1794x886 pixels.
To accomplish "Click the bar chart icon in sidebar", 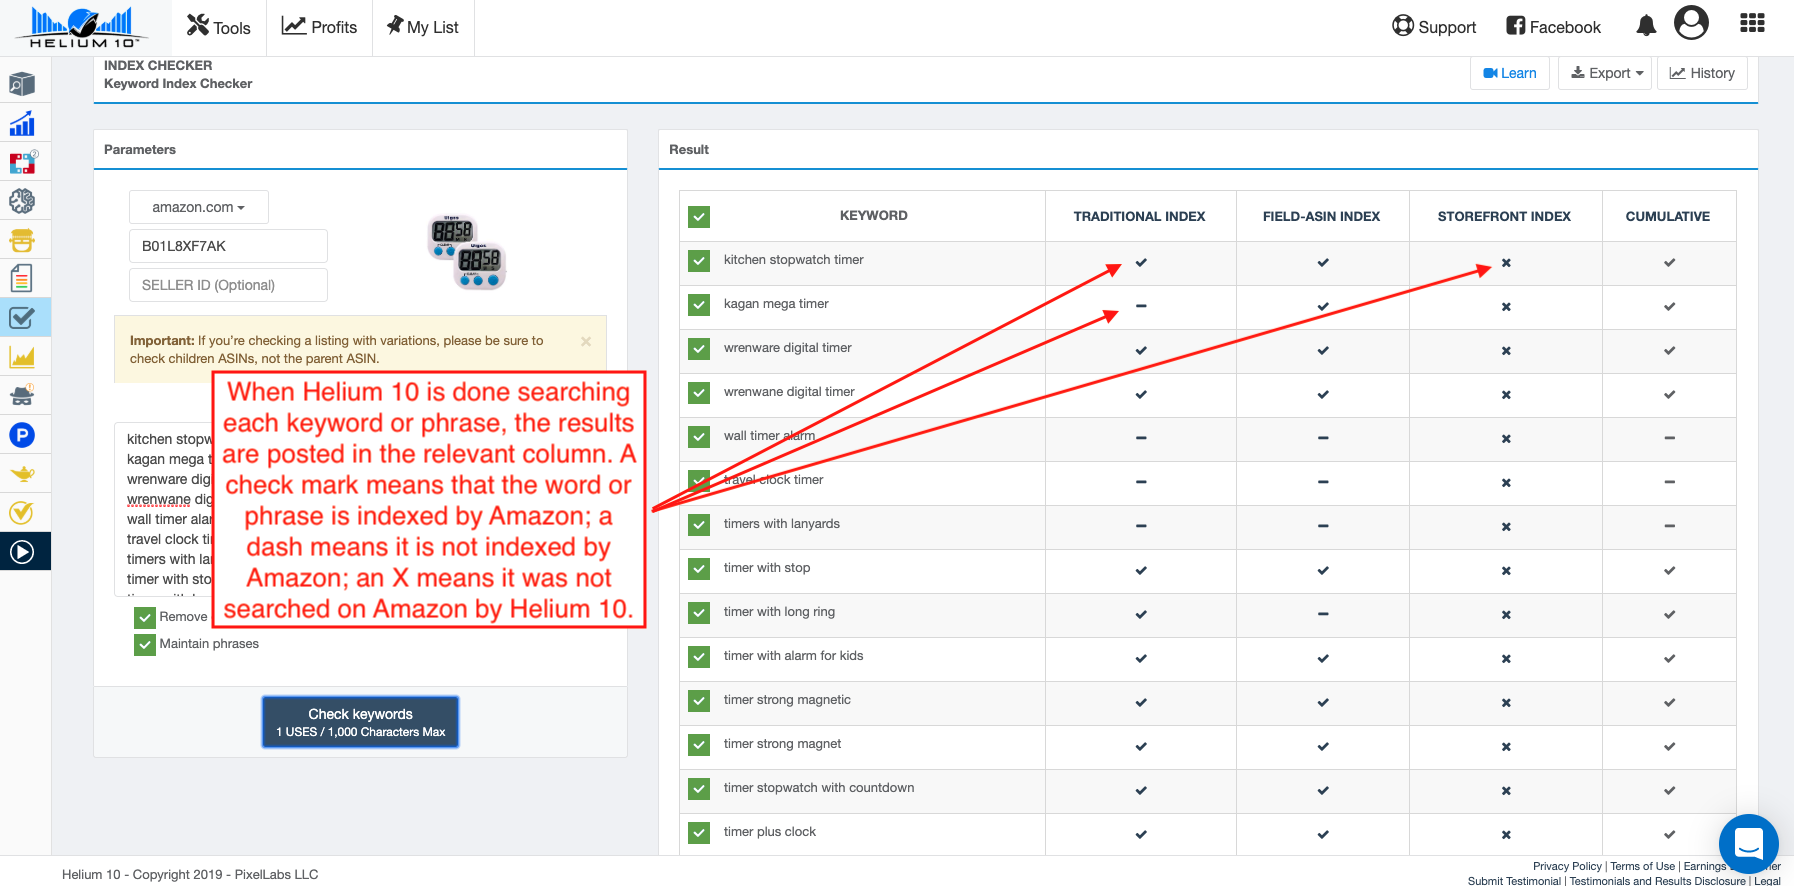I will [x=22, y=124].
